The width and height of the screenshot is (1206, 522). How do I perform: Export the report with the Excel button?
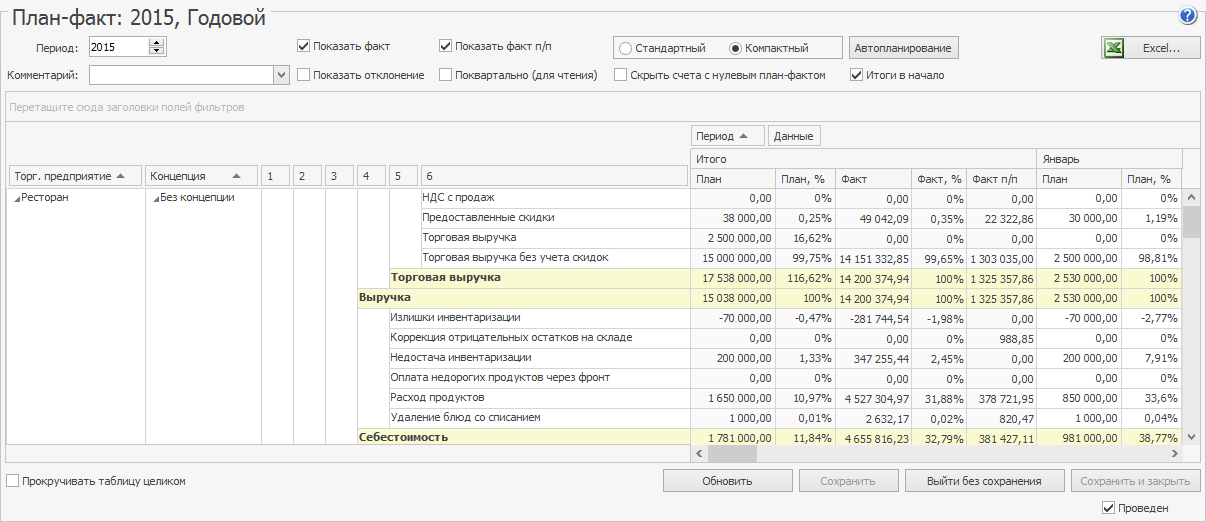pos(1150,48)
